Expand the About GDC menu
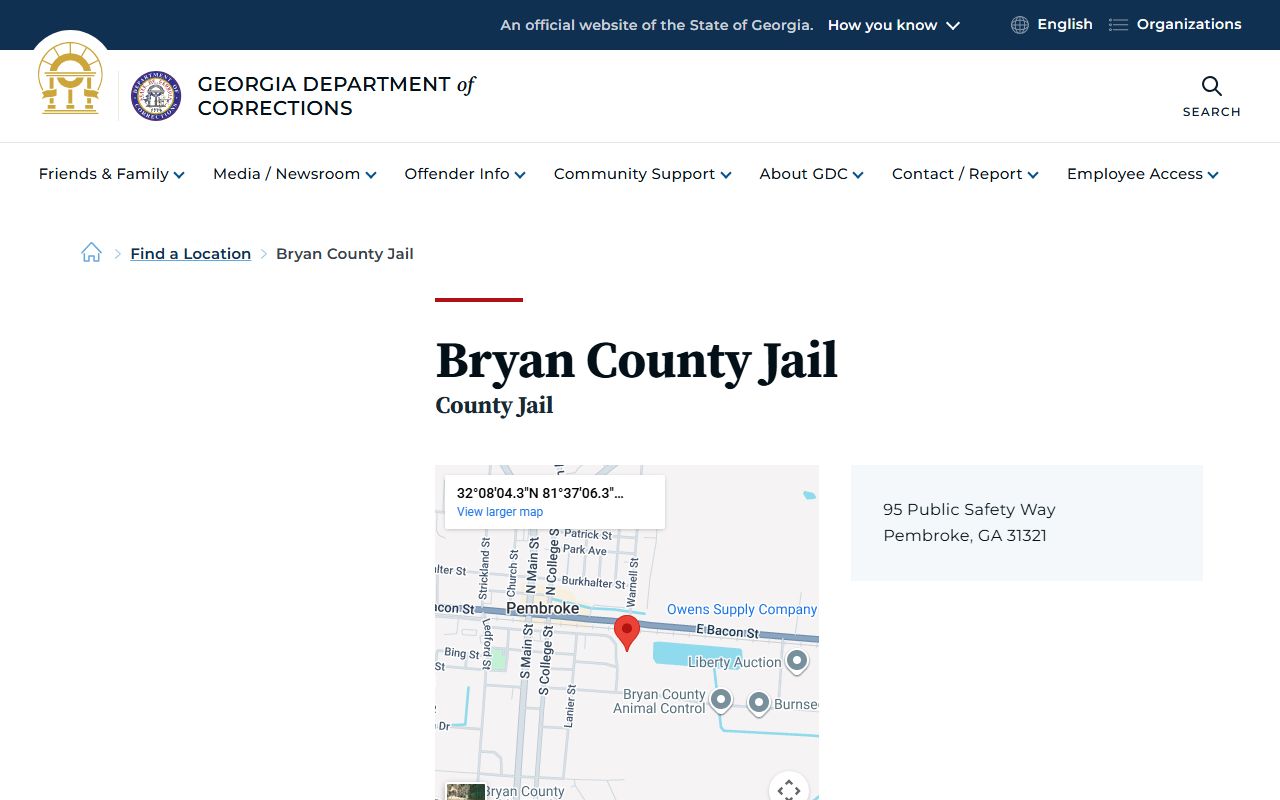The height and width of the screenshot is (800, 1280). coord(812,174)
